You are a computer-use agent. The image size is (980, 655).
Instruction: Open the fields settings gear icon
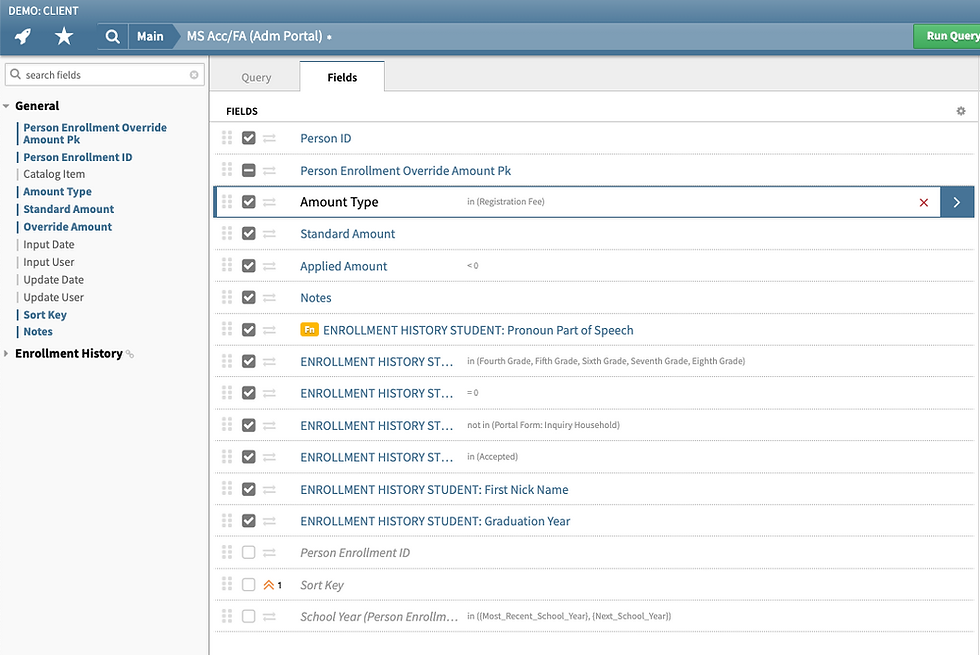click(x=961, y=111)
